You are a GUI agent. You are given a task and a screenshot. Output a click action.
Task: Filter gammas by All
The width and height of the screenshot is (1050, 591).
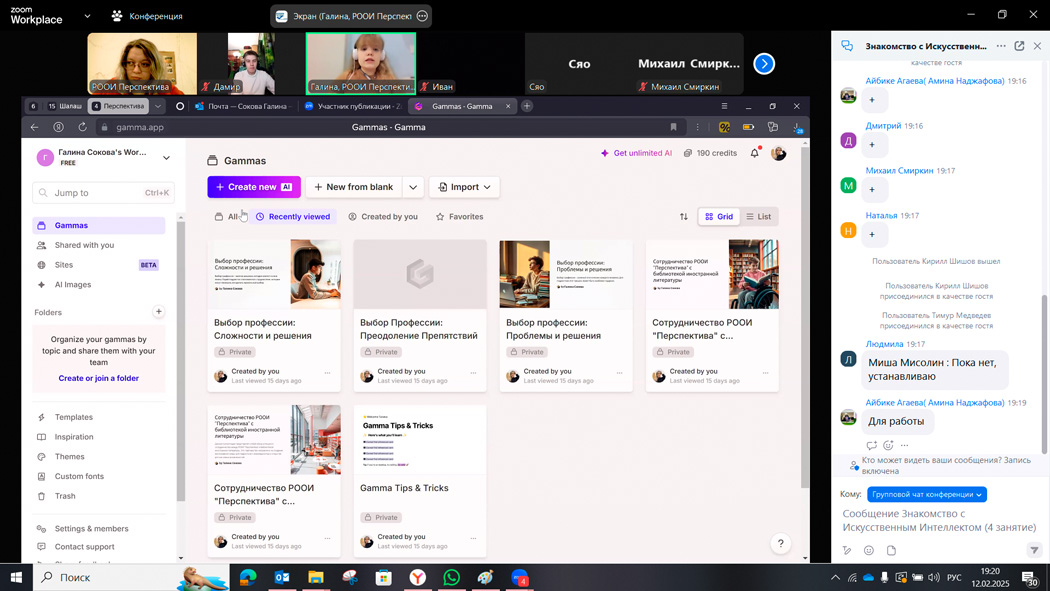click(226, 217)
